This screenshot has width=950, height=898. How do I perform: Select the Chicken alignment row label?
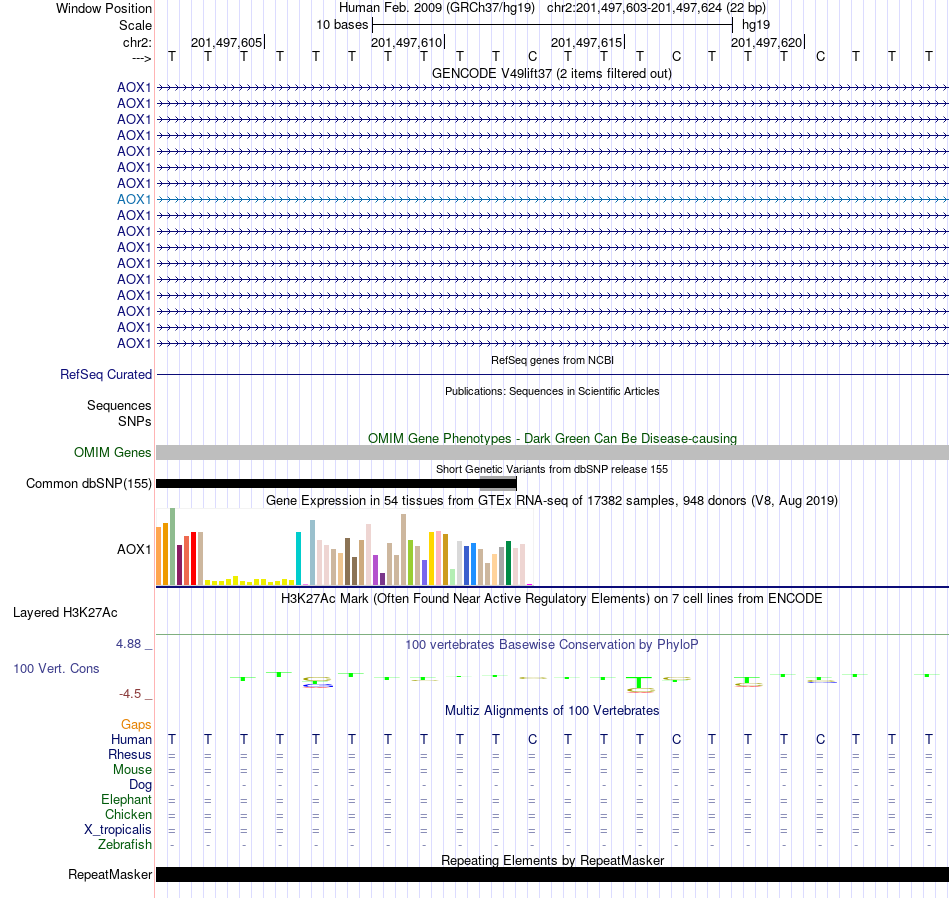tap(128, 814)
